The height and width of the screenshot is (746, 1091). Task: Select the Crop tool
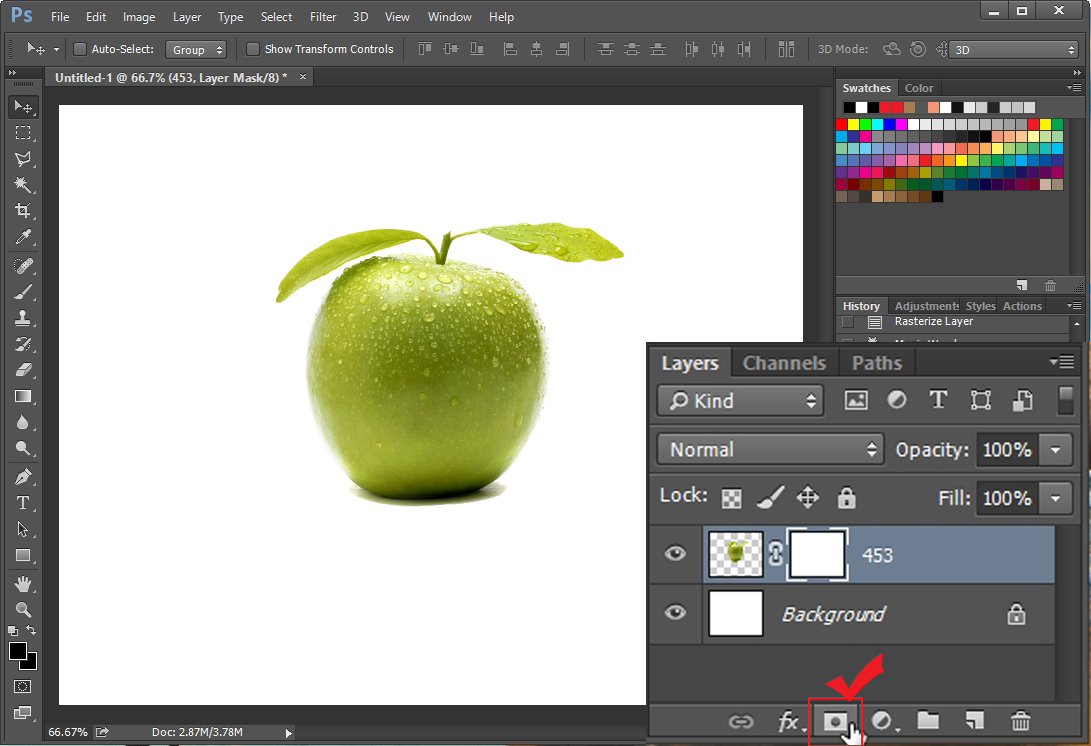[x=23, y=210]
